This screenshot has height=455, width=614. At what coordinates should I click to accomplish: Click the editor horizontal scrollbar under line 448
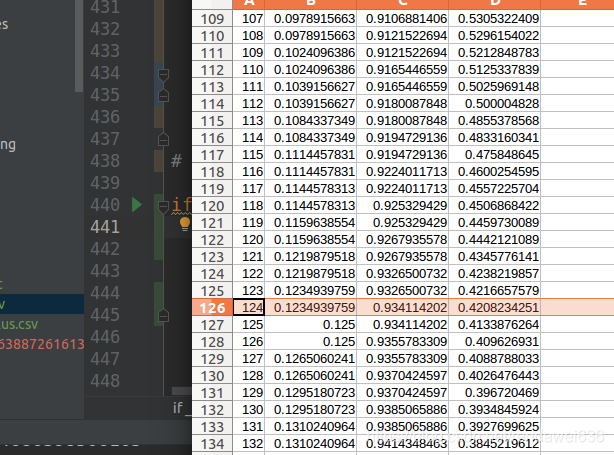(182, 391)
